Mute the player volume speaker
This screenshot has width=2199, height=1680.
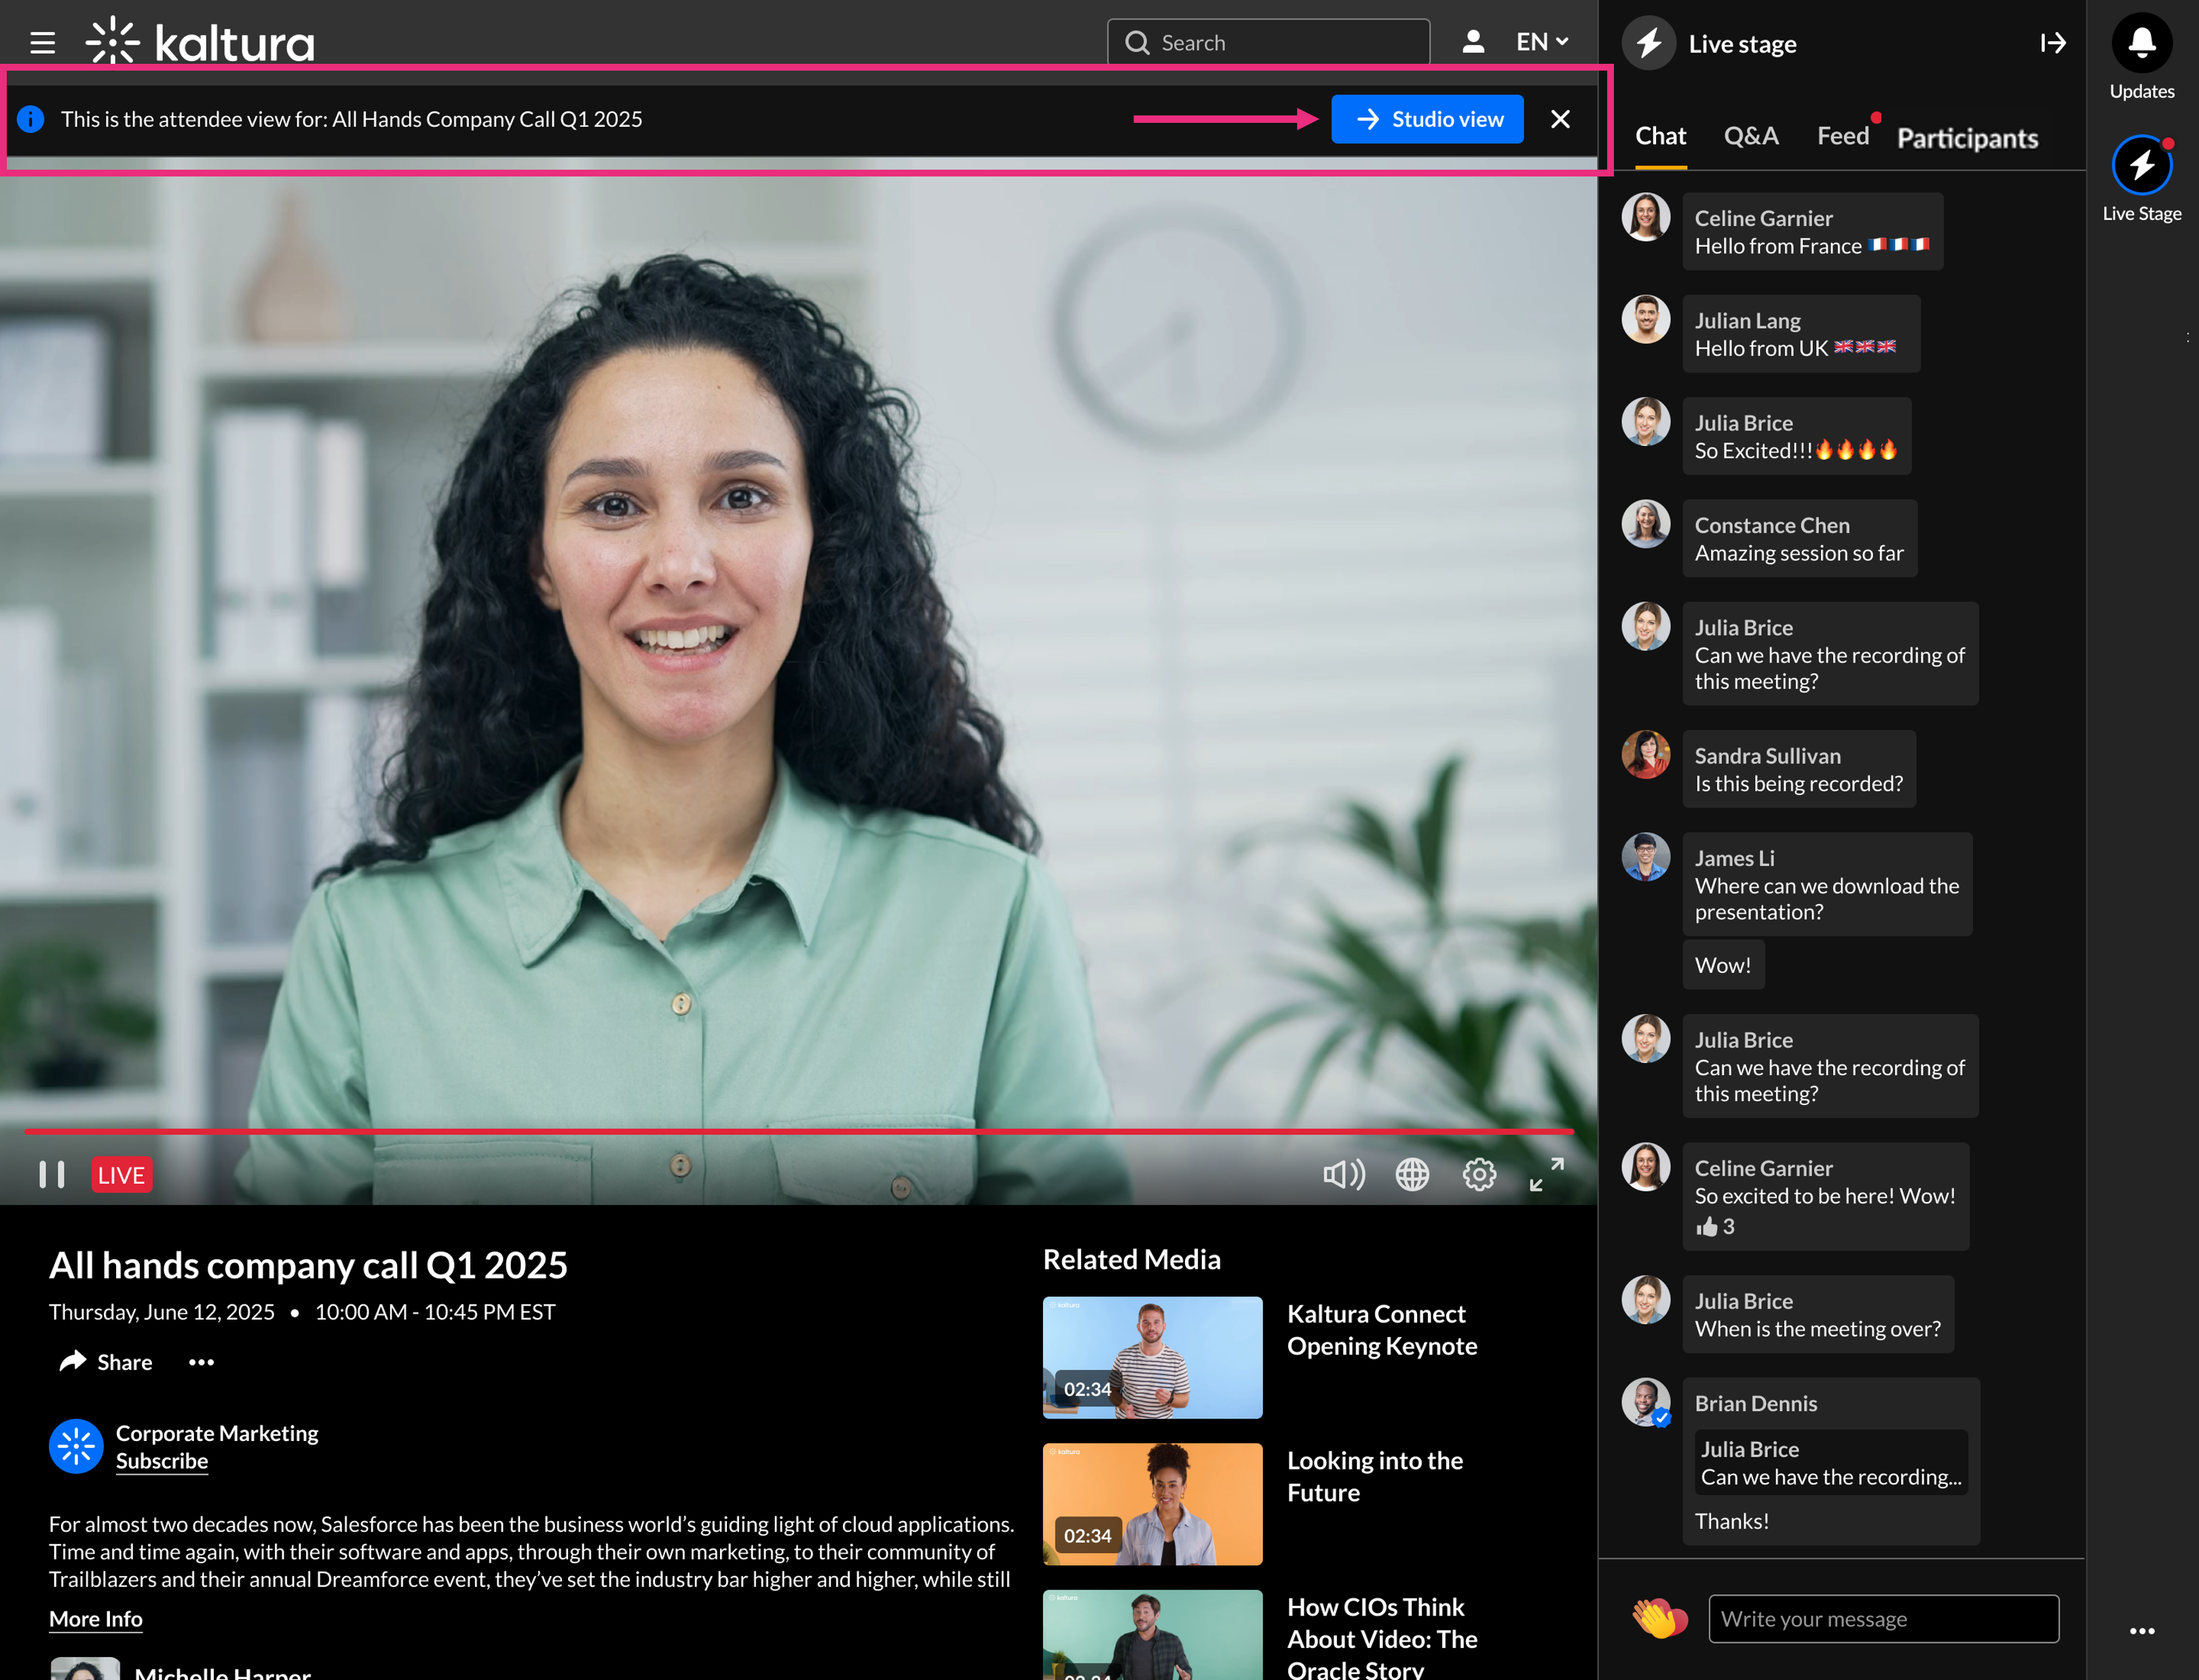click(1343, 1174)
